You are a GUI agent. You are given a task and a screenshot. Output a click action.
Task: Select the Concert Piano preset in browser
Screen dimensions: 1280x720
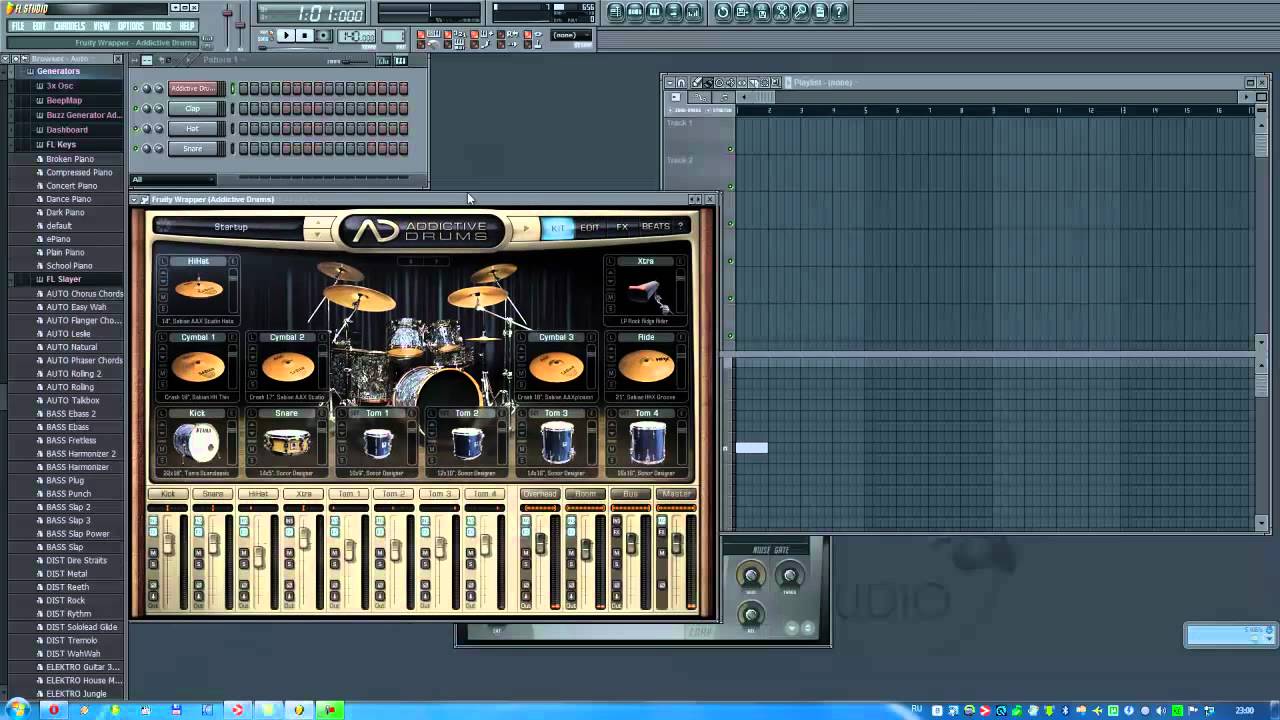pyautogui.click(x=71, y=186)
